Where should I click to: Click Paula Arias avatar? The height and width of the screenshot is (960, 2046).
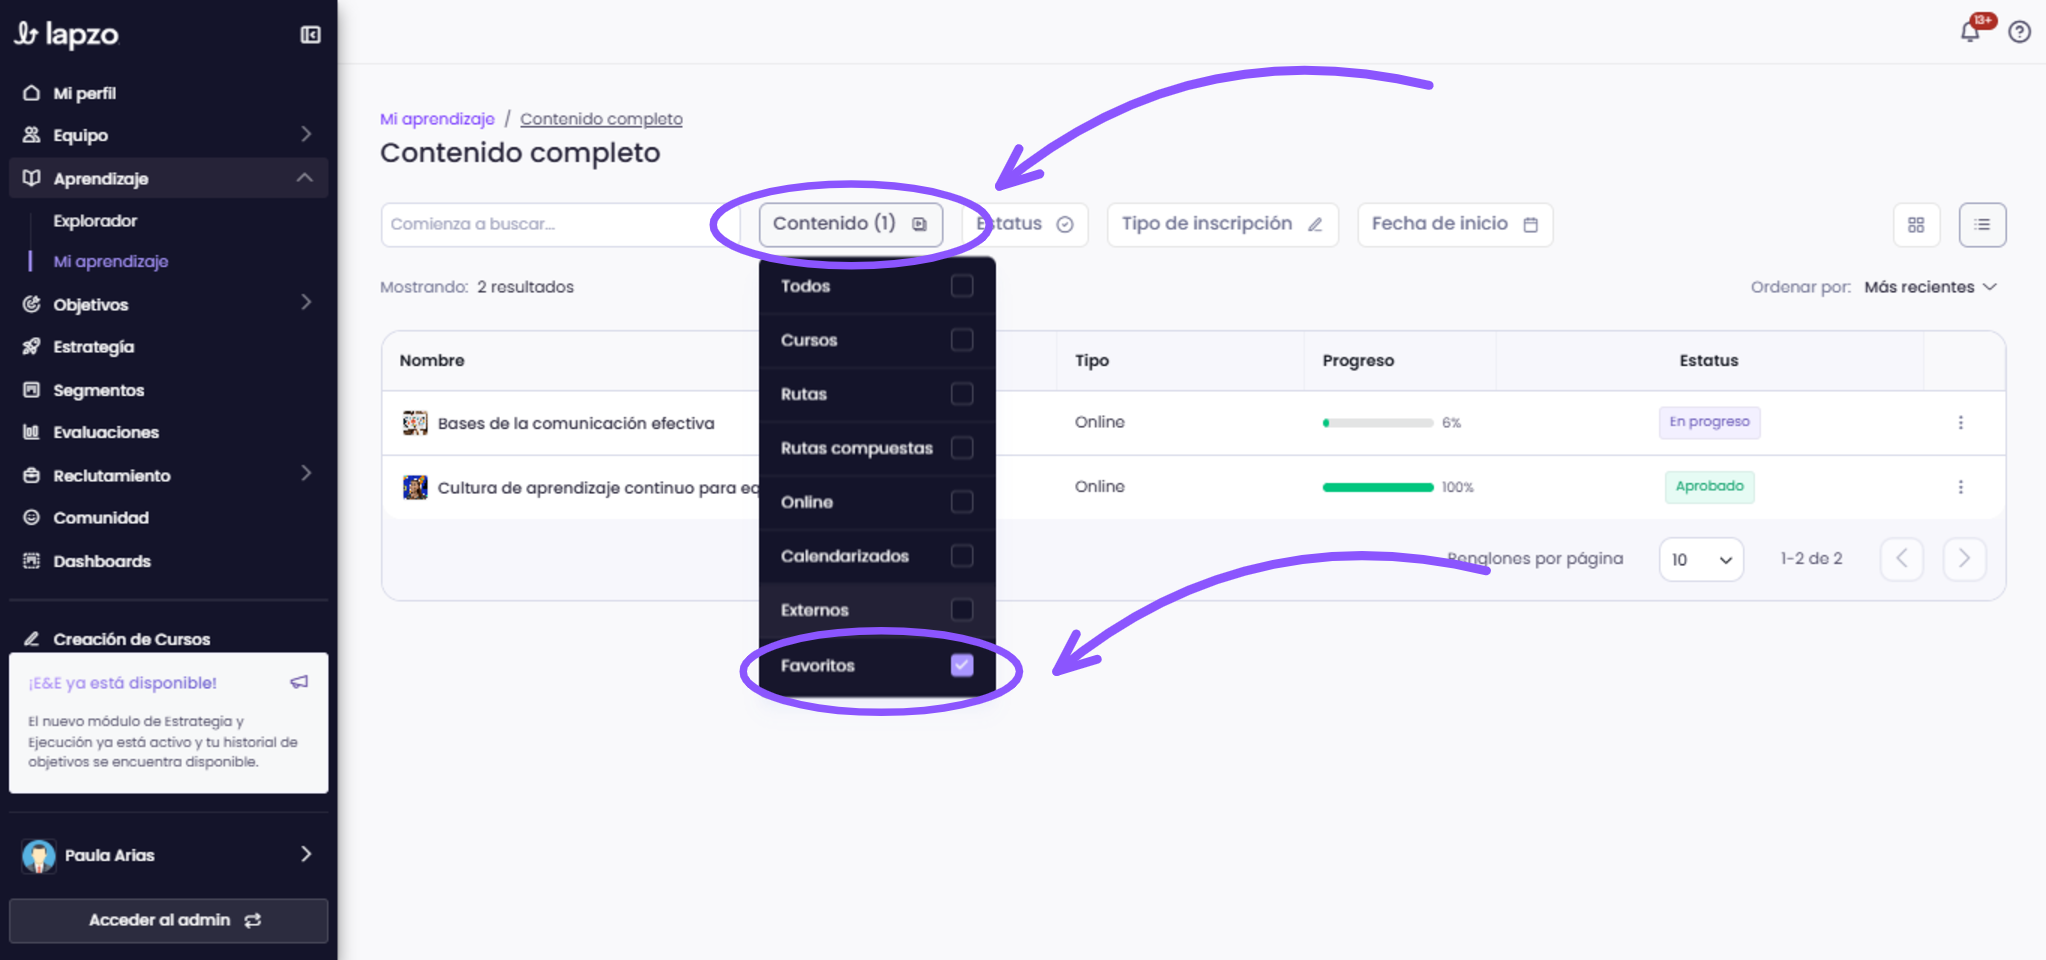[39, 856]
